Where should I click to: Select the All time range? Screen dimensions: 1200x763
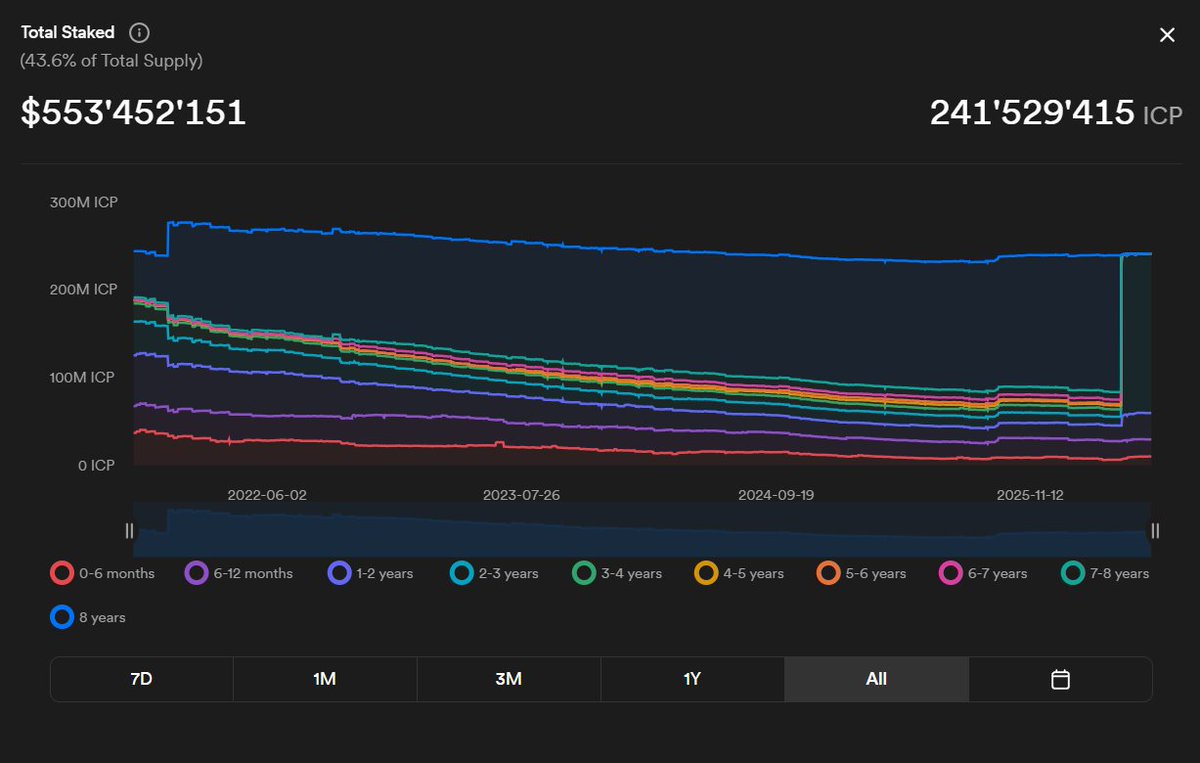(877, 679)
